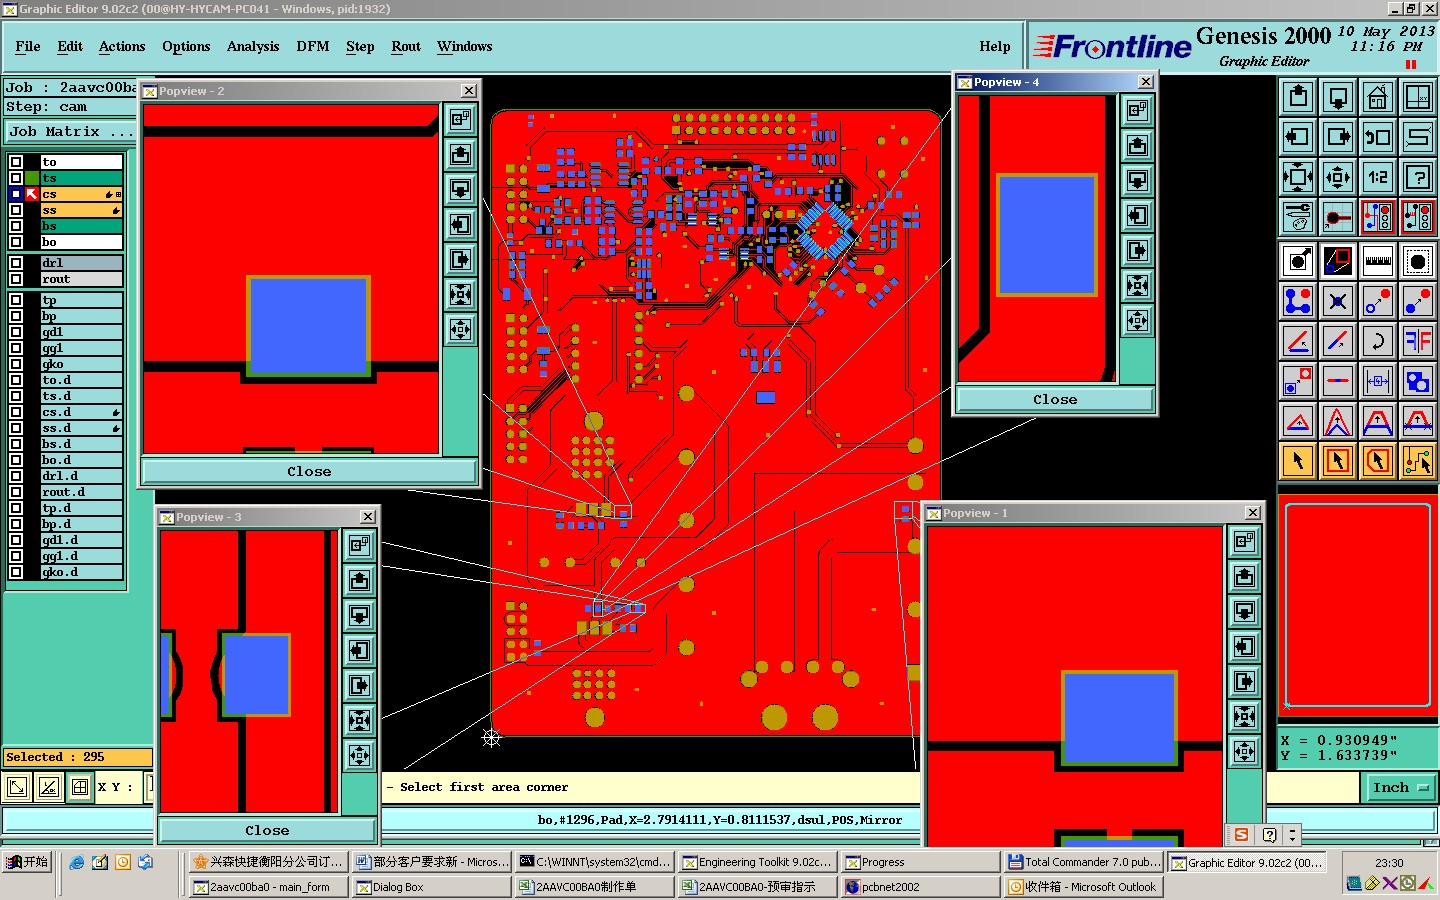Click the pan up icon in the main toolbar

tap(1298, 97)
